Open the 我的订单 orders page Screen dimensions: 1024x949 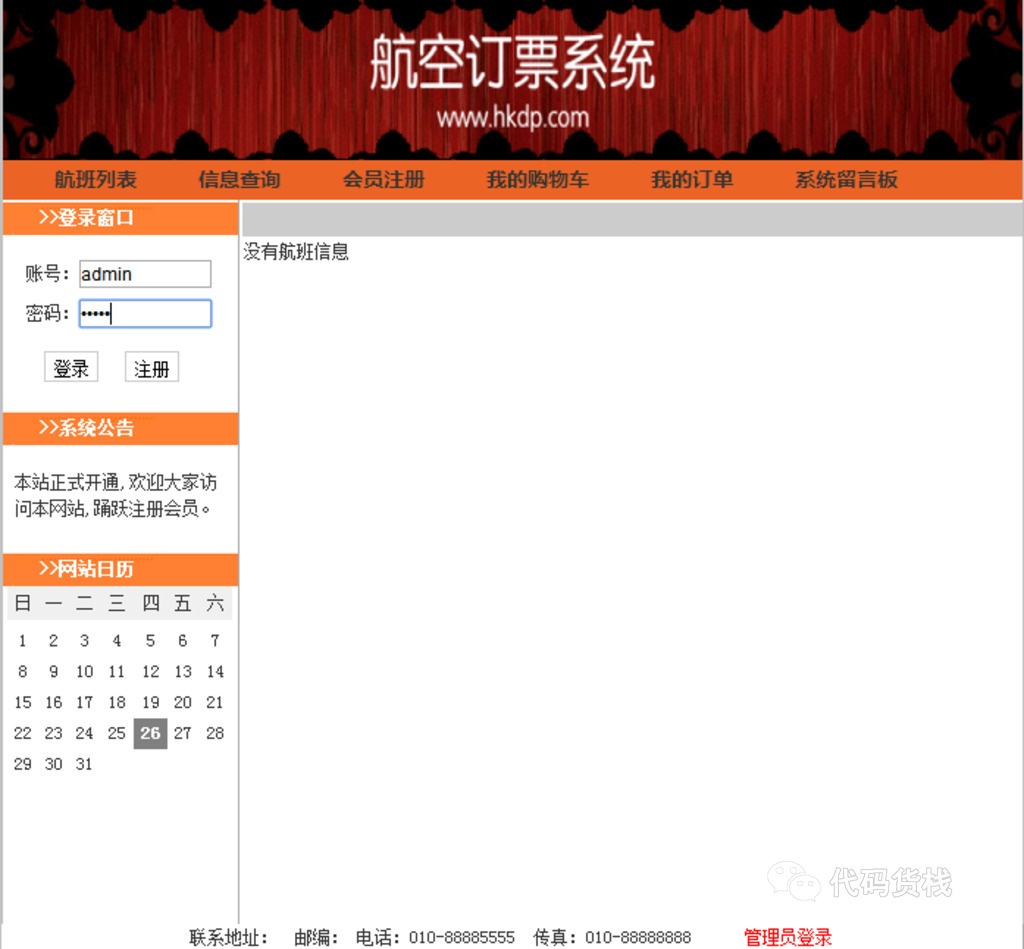point(693,180)
